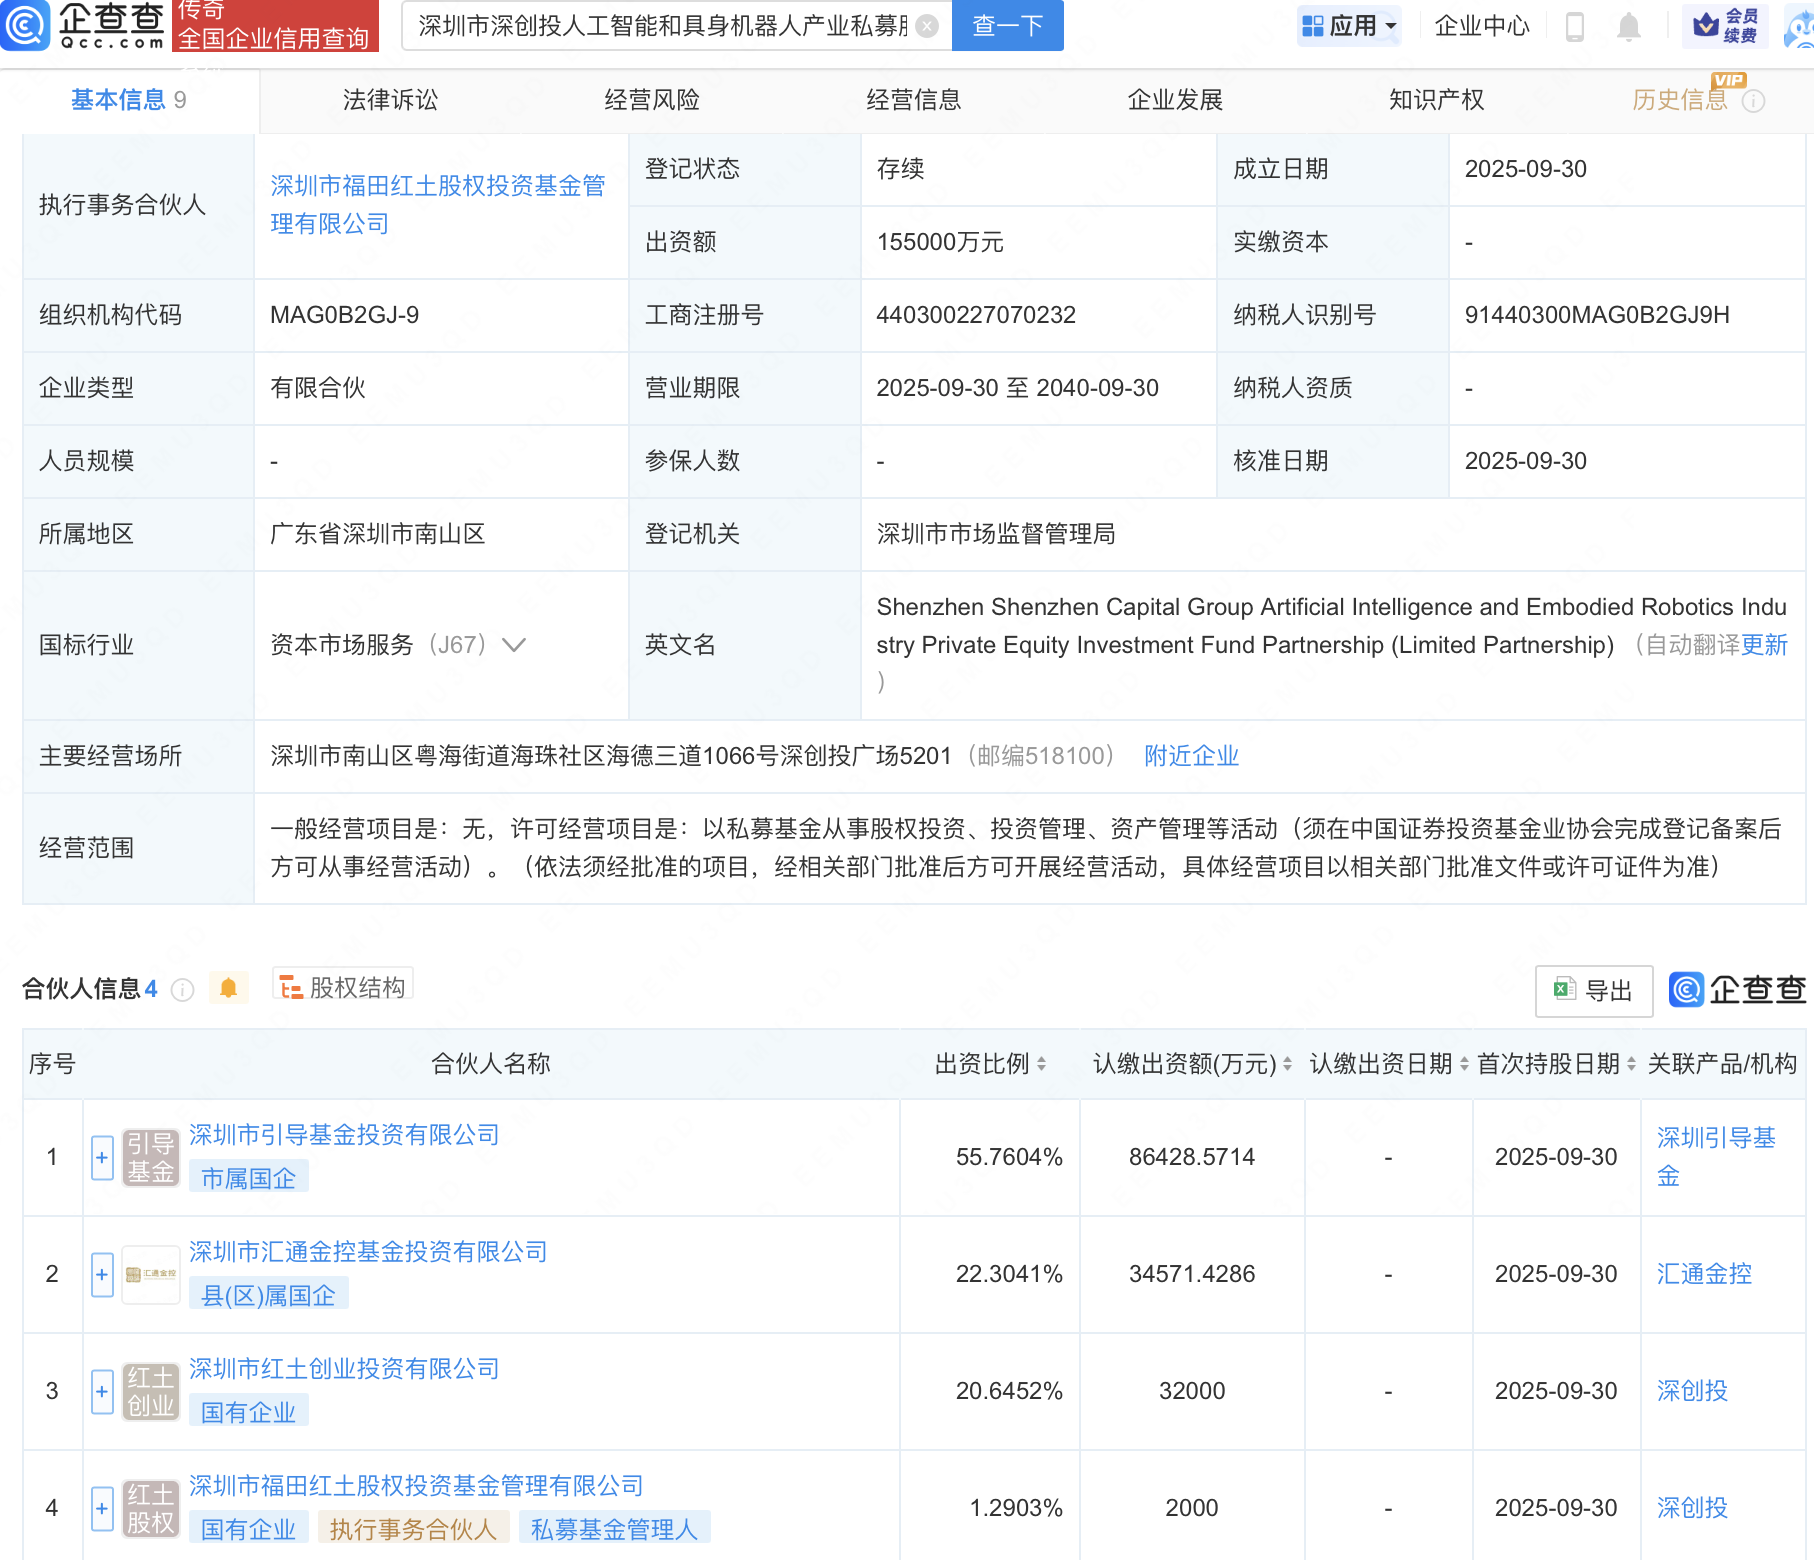Viewport: 1814px width, 1560px height.
Task: Switch to the 知识产权 tab
Action: pos(1436,100)
